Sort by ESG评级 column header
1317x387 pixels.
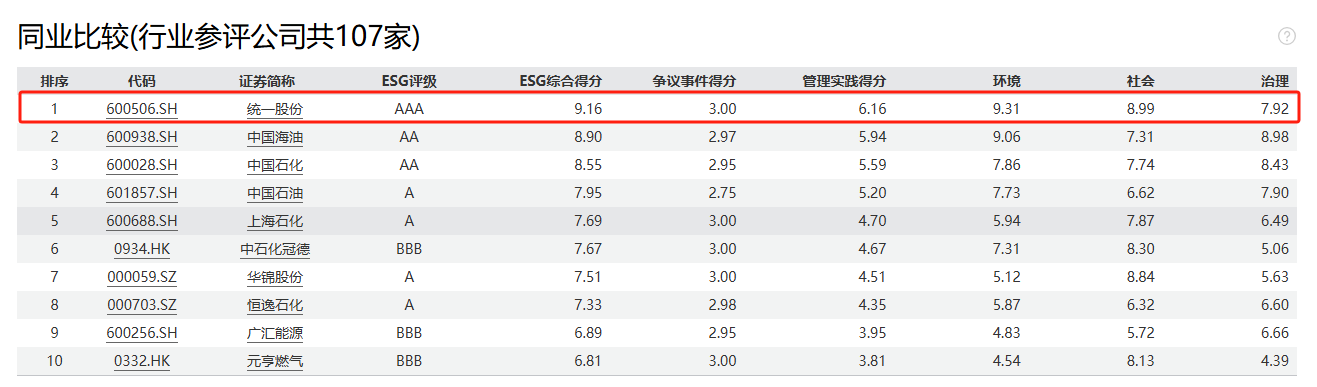(x=409, y=81)
